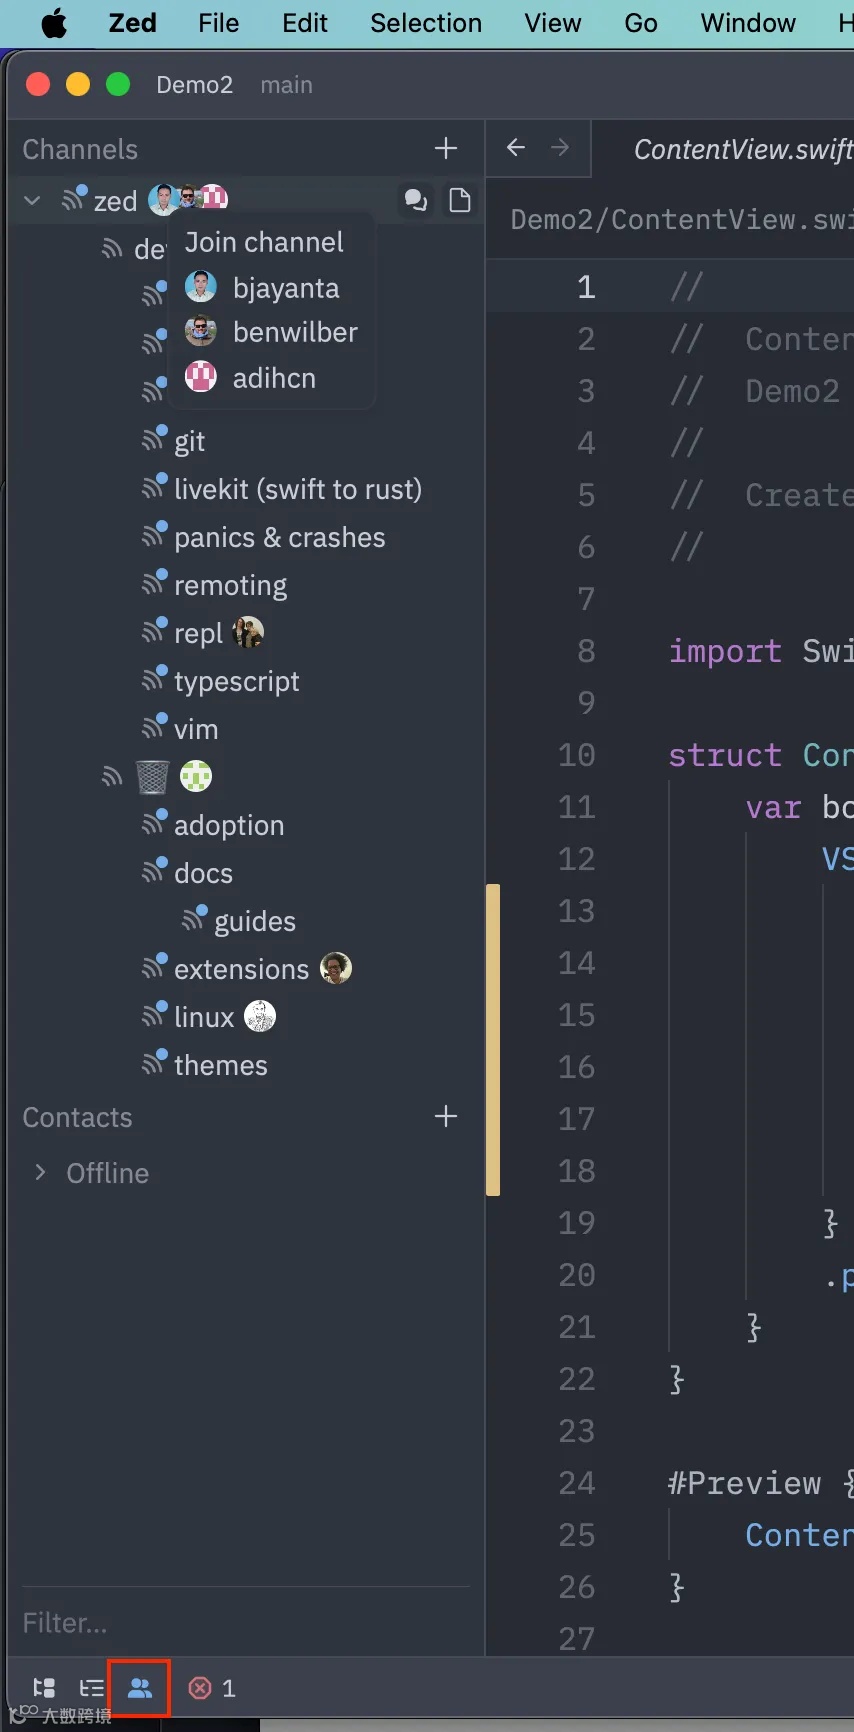Toggle the project panel icon
854x1732 pixels.
pos(44,1688)
